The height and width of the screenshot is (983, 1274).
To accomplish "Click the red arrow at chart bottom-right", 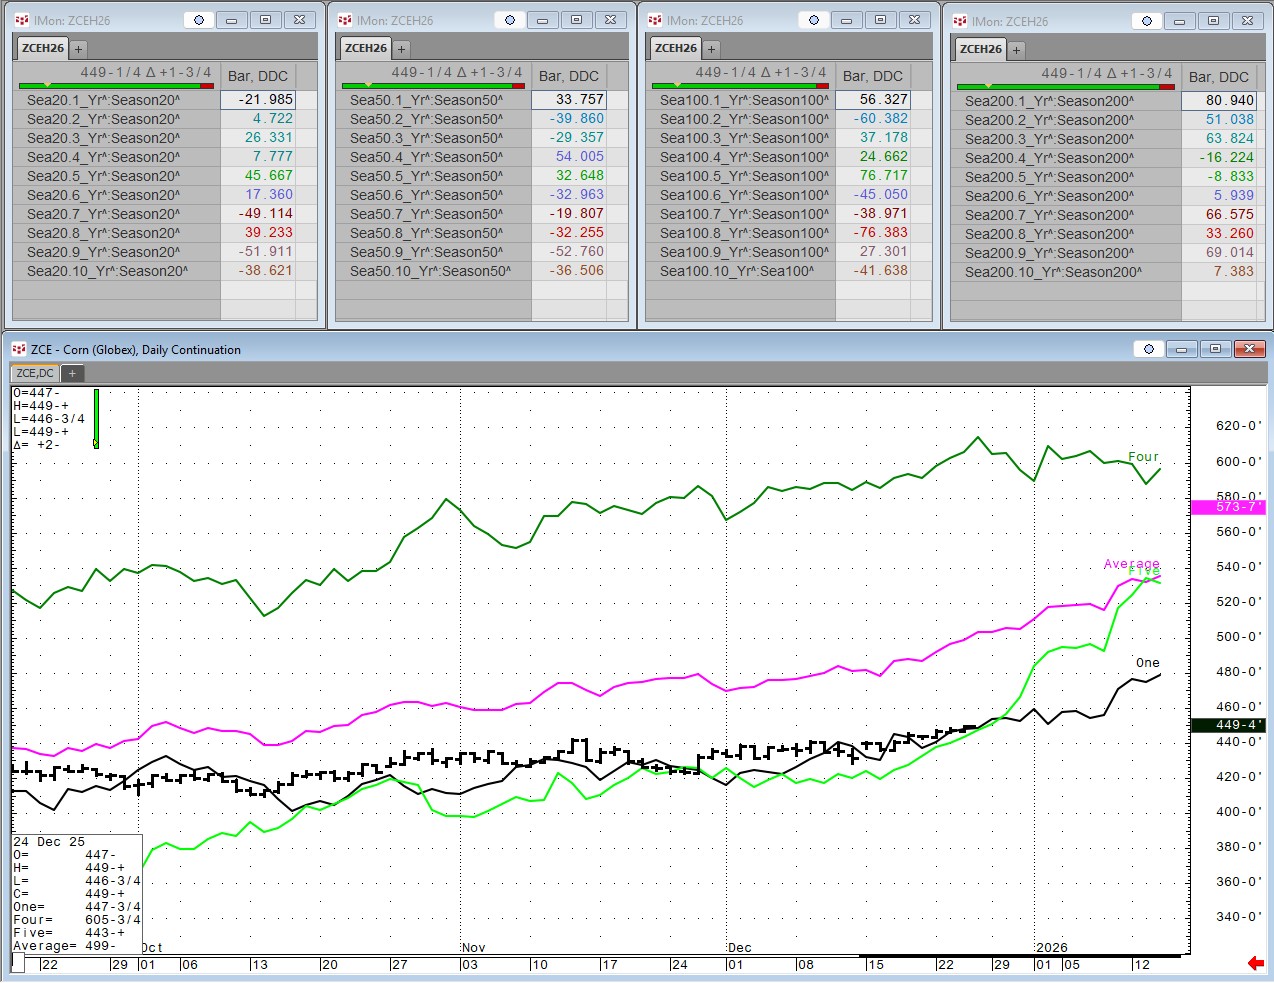I will (1256, 963).
